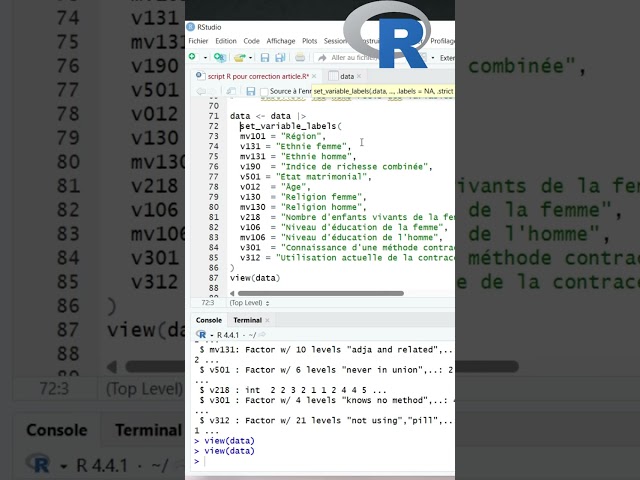Screen dimensions: 640x480
Task: Click the data <- data |> line
Action: [x=268, y=116]
